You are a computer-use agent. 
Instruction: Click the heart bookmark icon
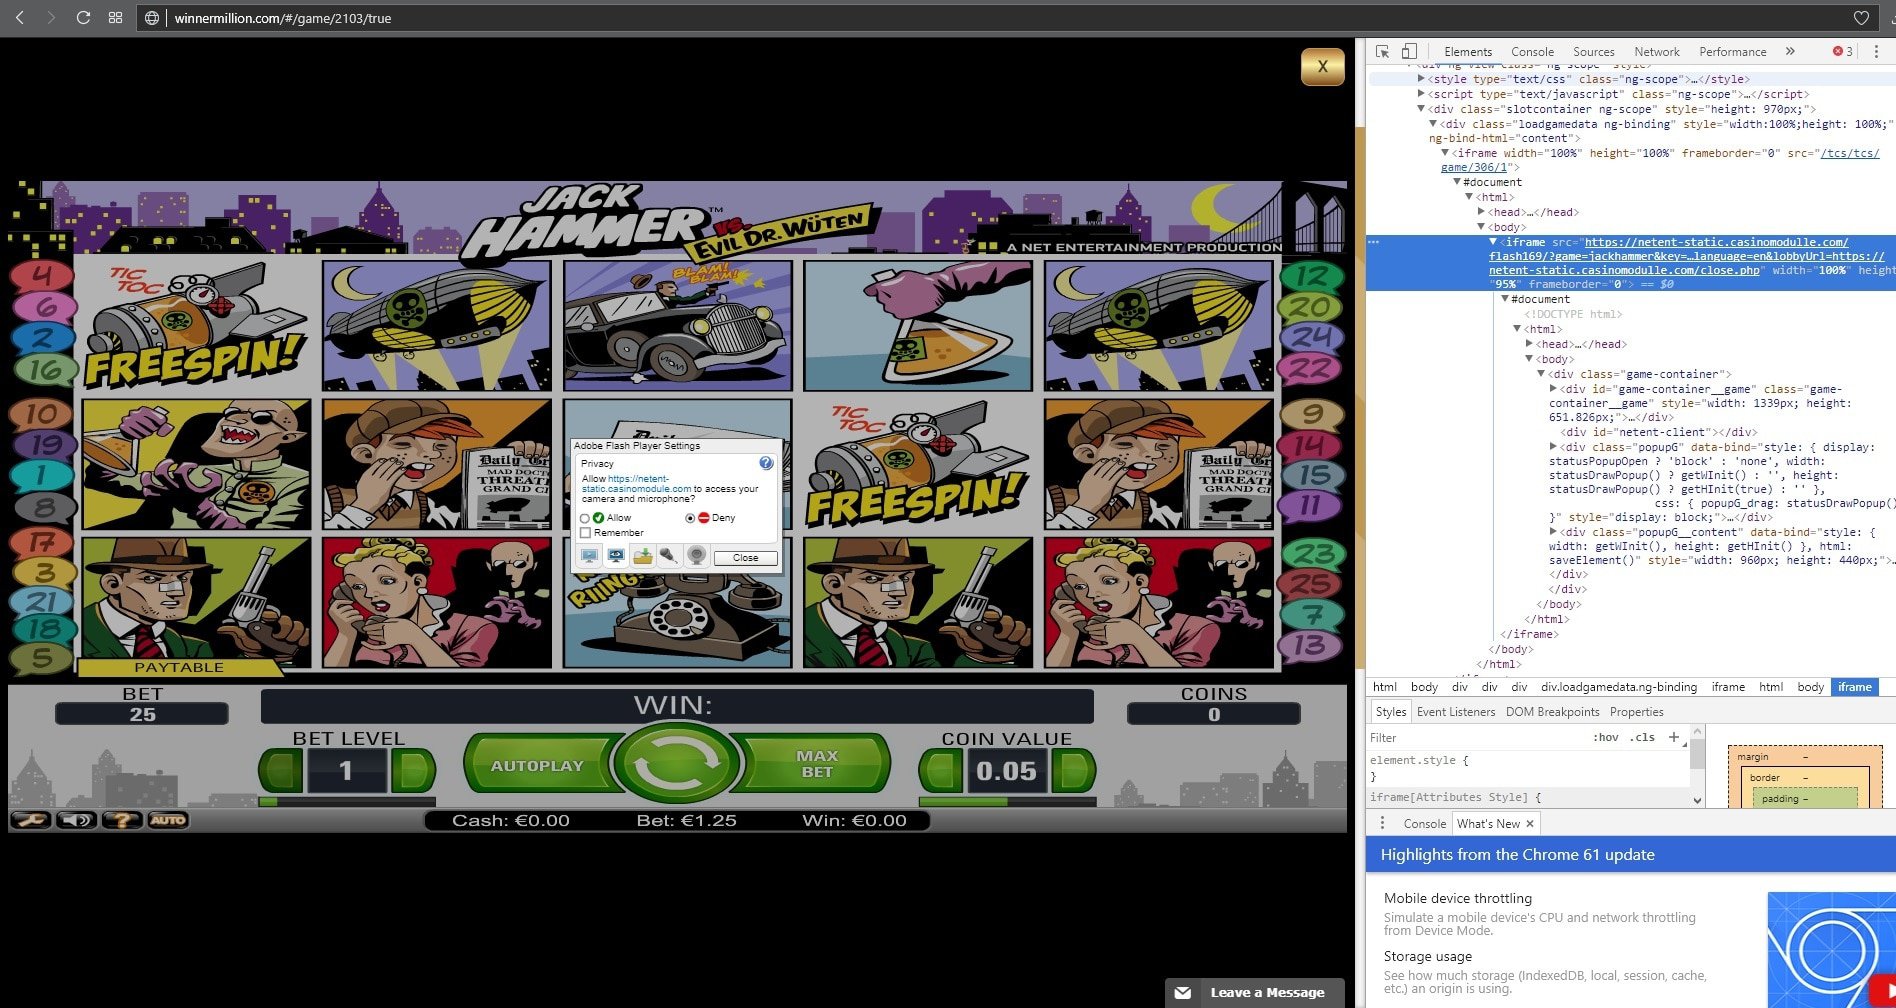pyautogui.click(x=1861, y=18)
